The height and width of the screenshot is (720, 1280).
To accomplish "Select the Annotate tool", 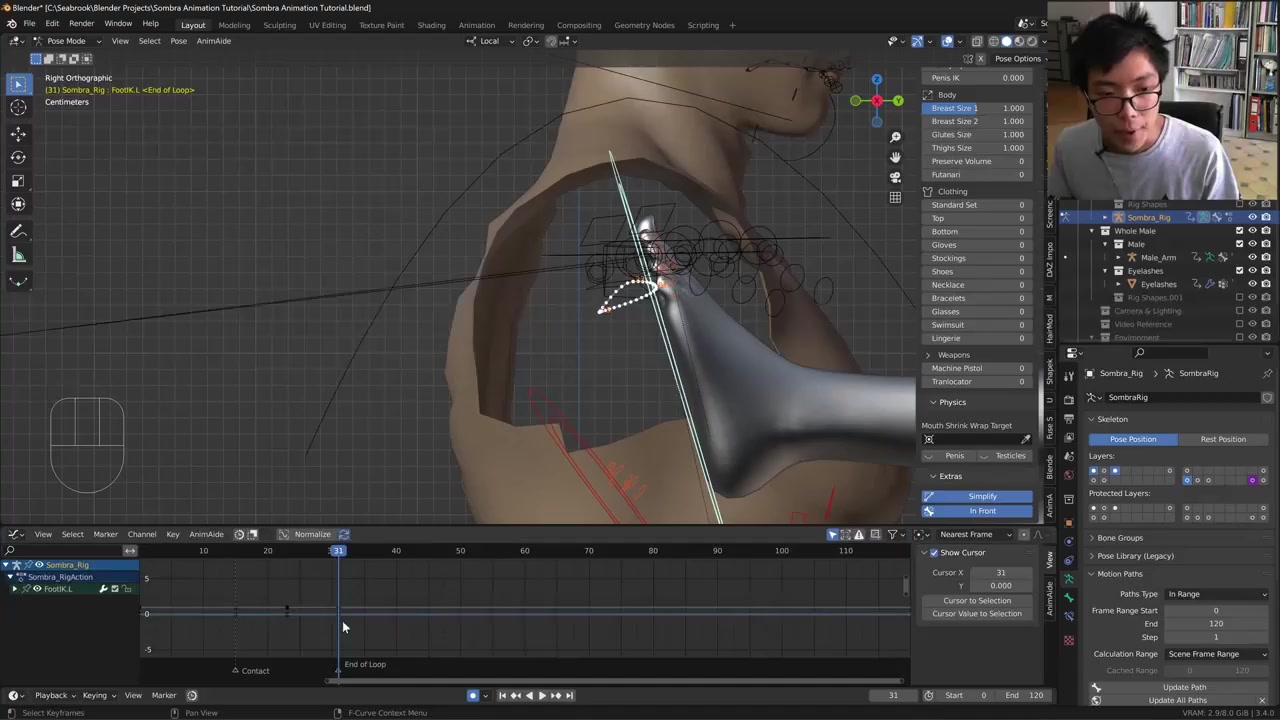I will coord(18,231).
